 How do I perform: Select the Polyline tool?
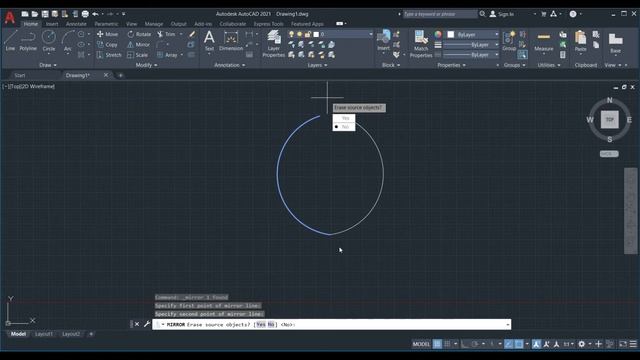pos(28,40)
